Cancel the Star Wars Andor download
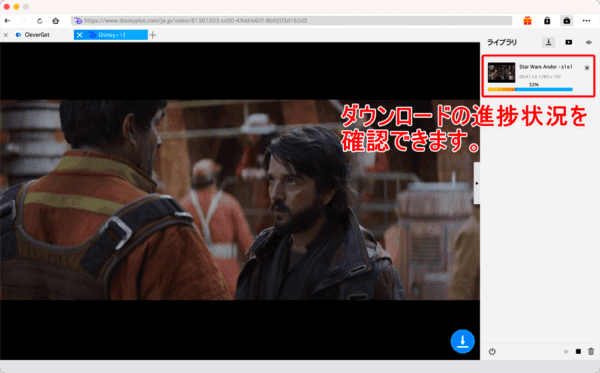 pos(587,68)
